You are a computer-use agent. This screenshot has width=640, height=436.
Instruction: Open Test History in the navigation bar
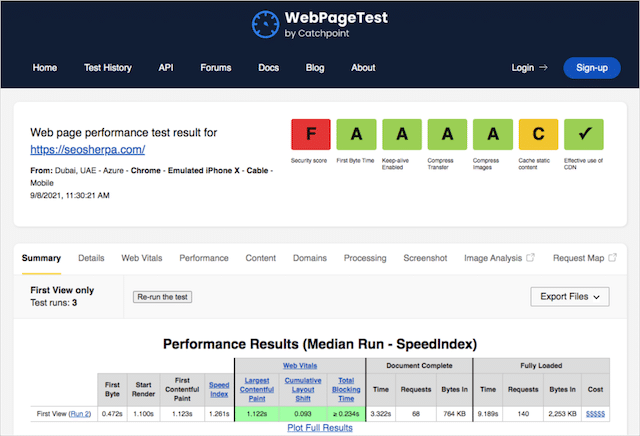(x=108, y=68)
